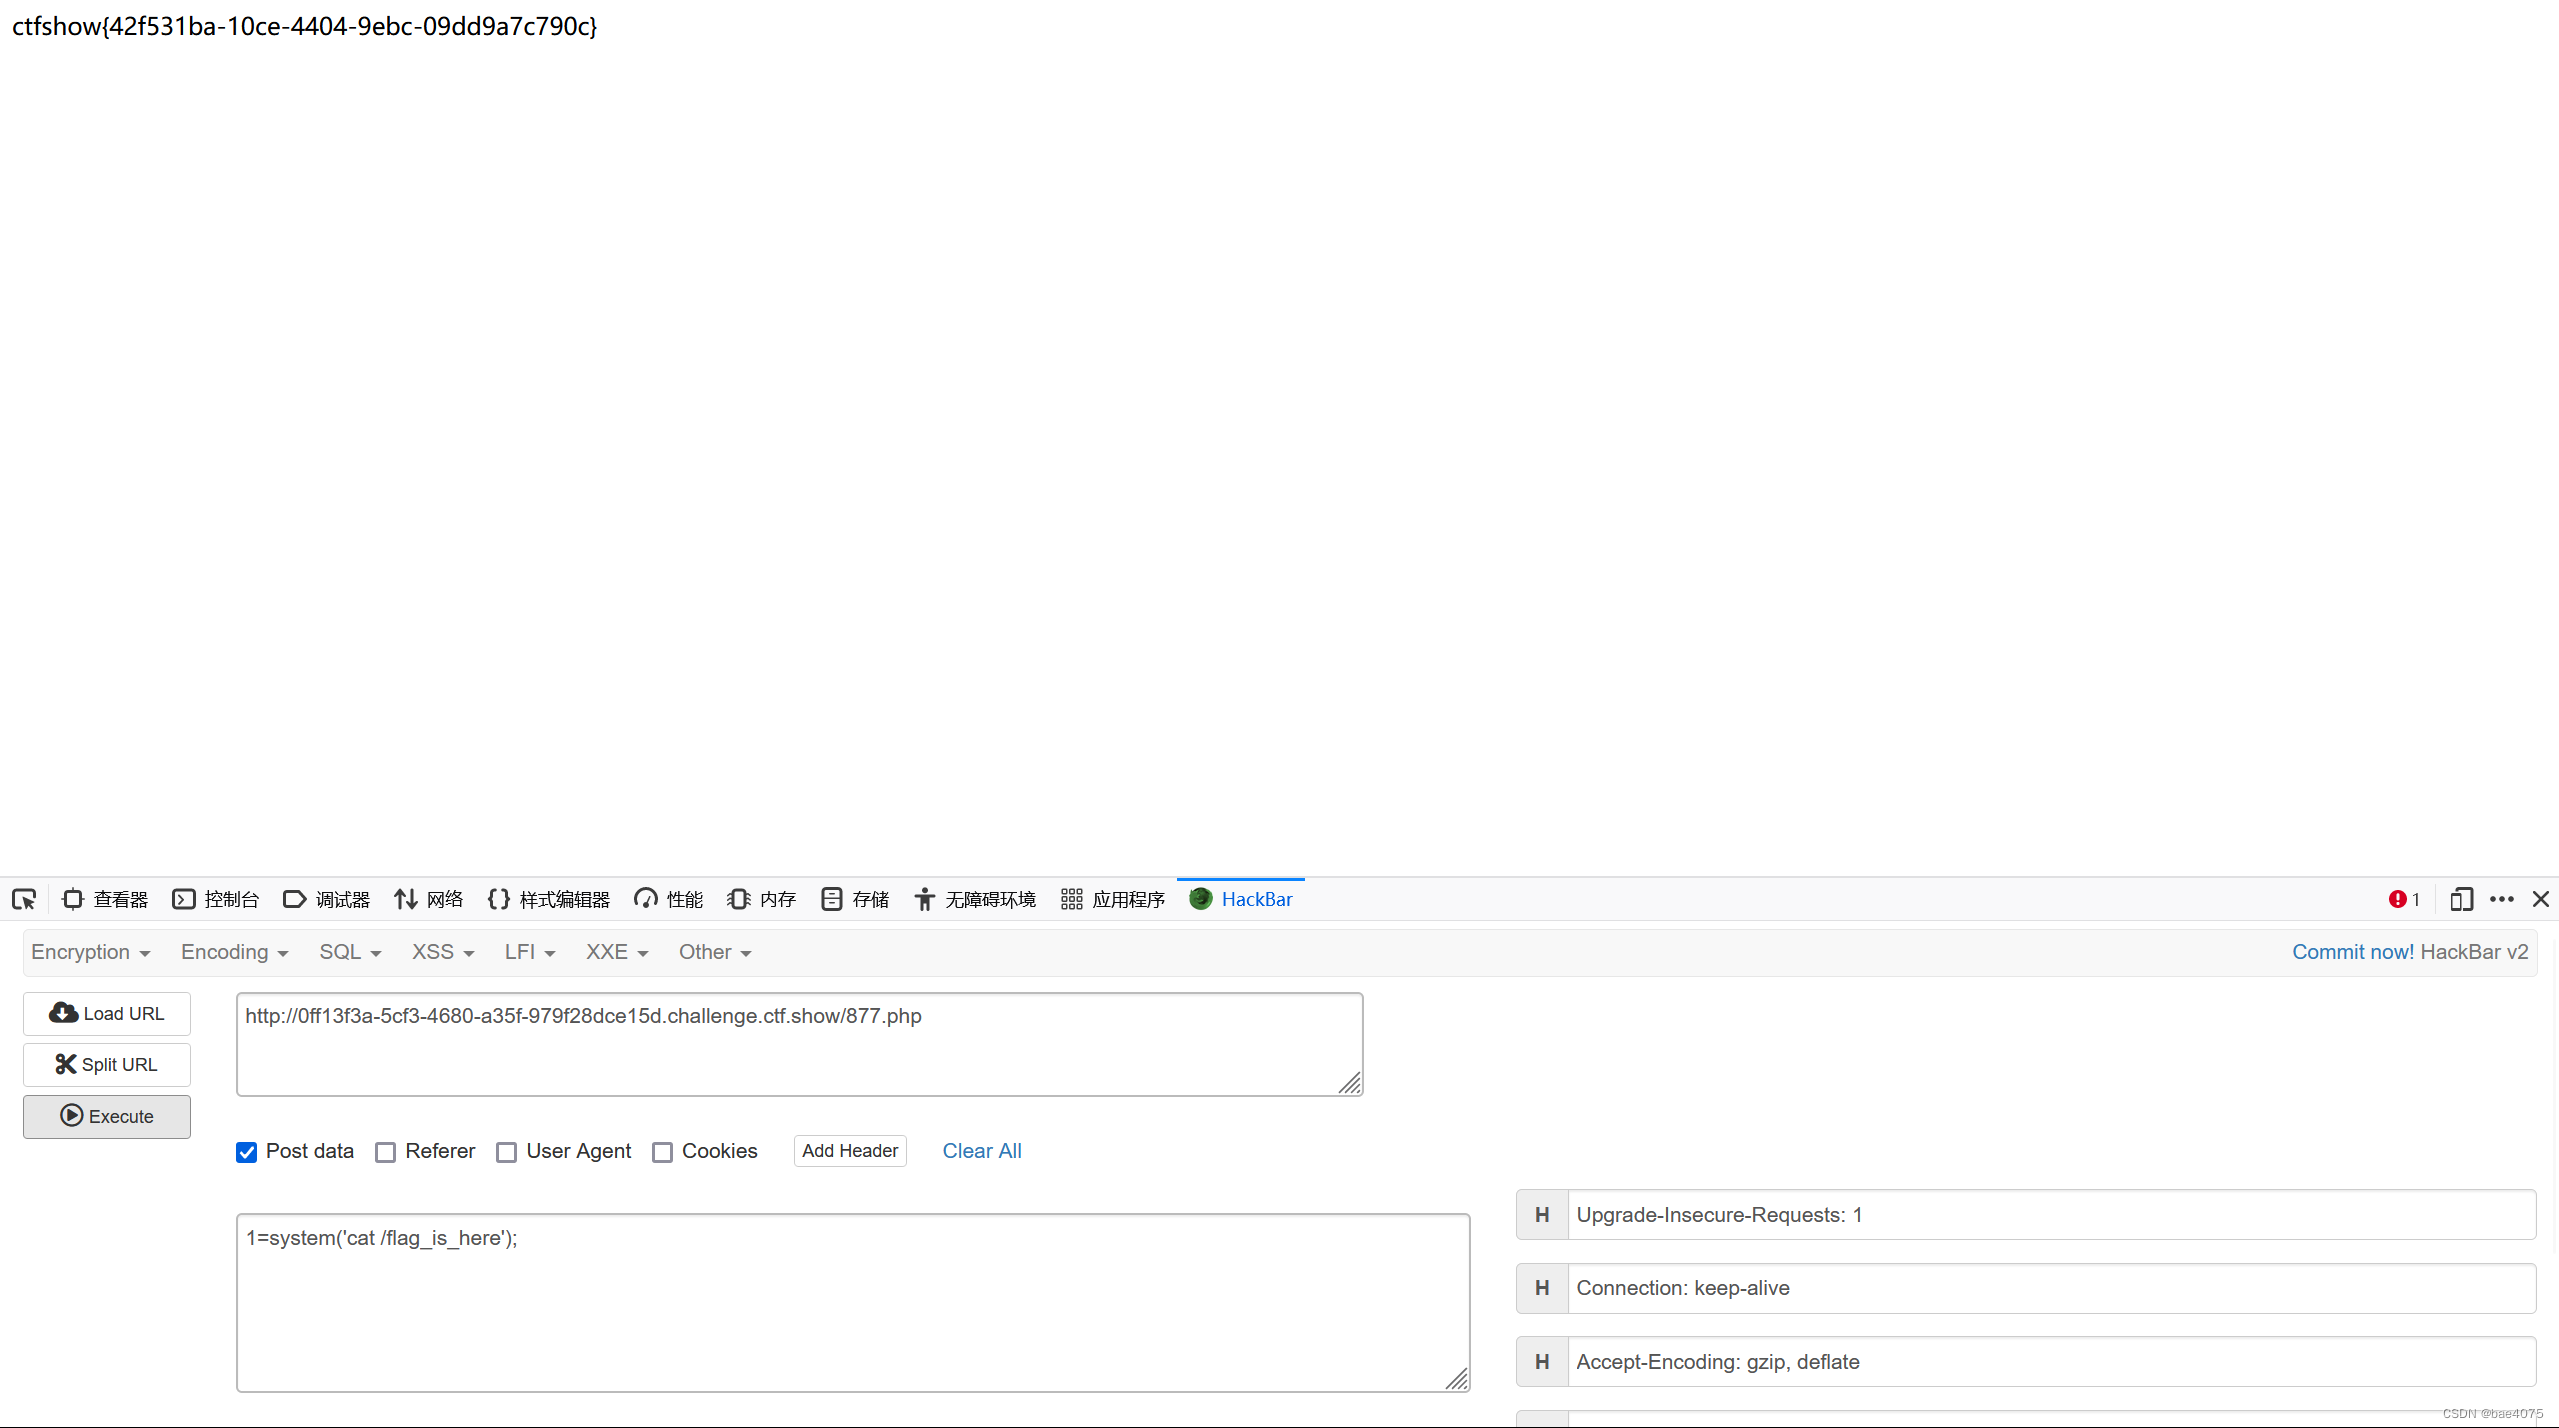
Task: Open the Network (网络) panel
Action: [429, 899]
